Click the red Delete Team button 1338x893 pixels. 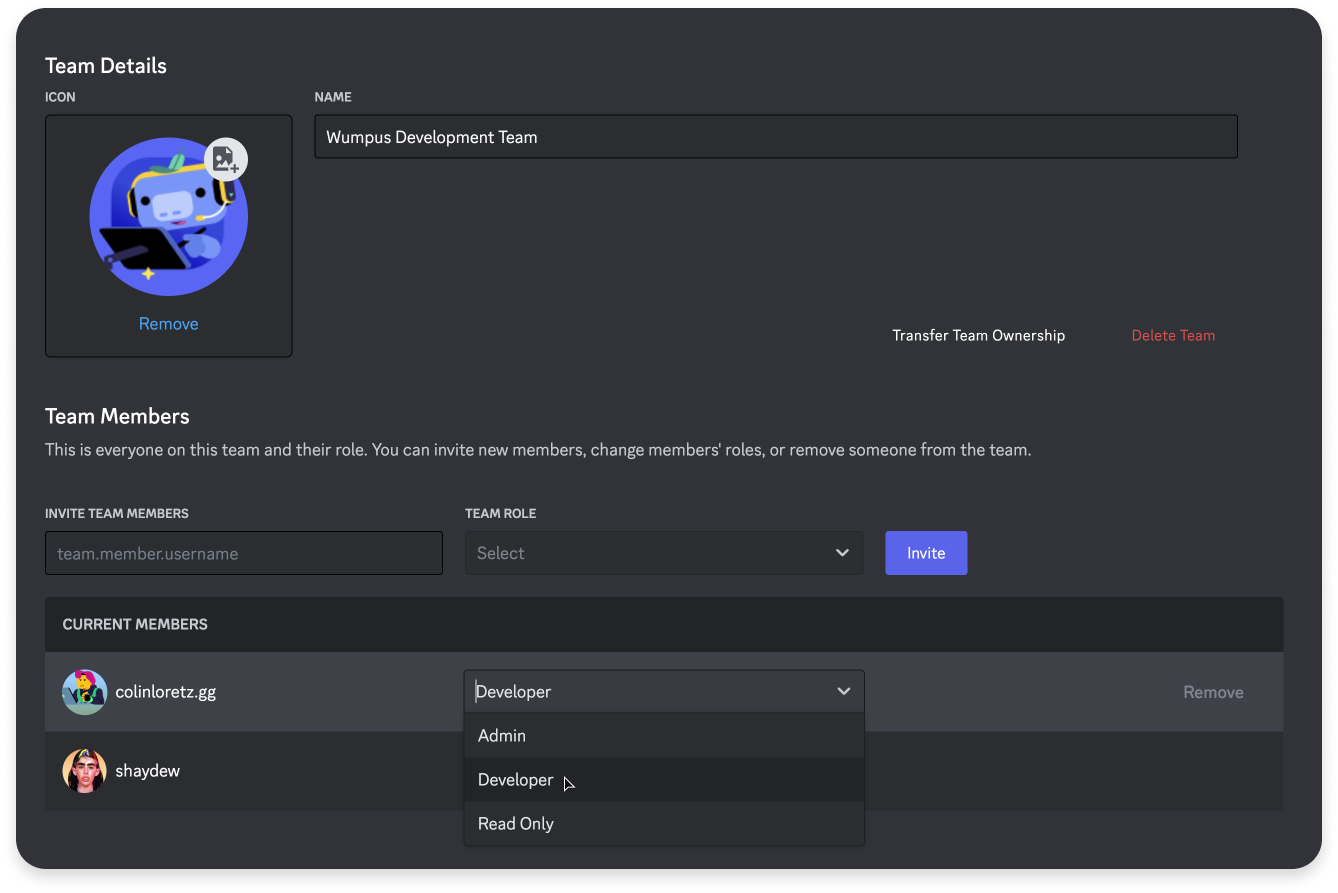pos(1173,336)
